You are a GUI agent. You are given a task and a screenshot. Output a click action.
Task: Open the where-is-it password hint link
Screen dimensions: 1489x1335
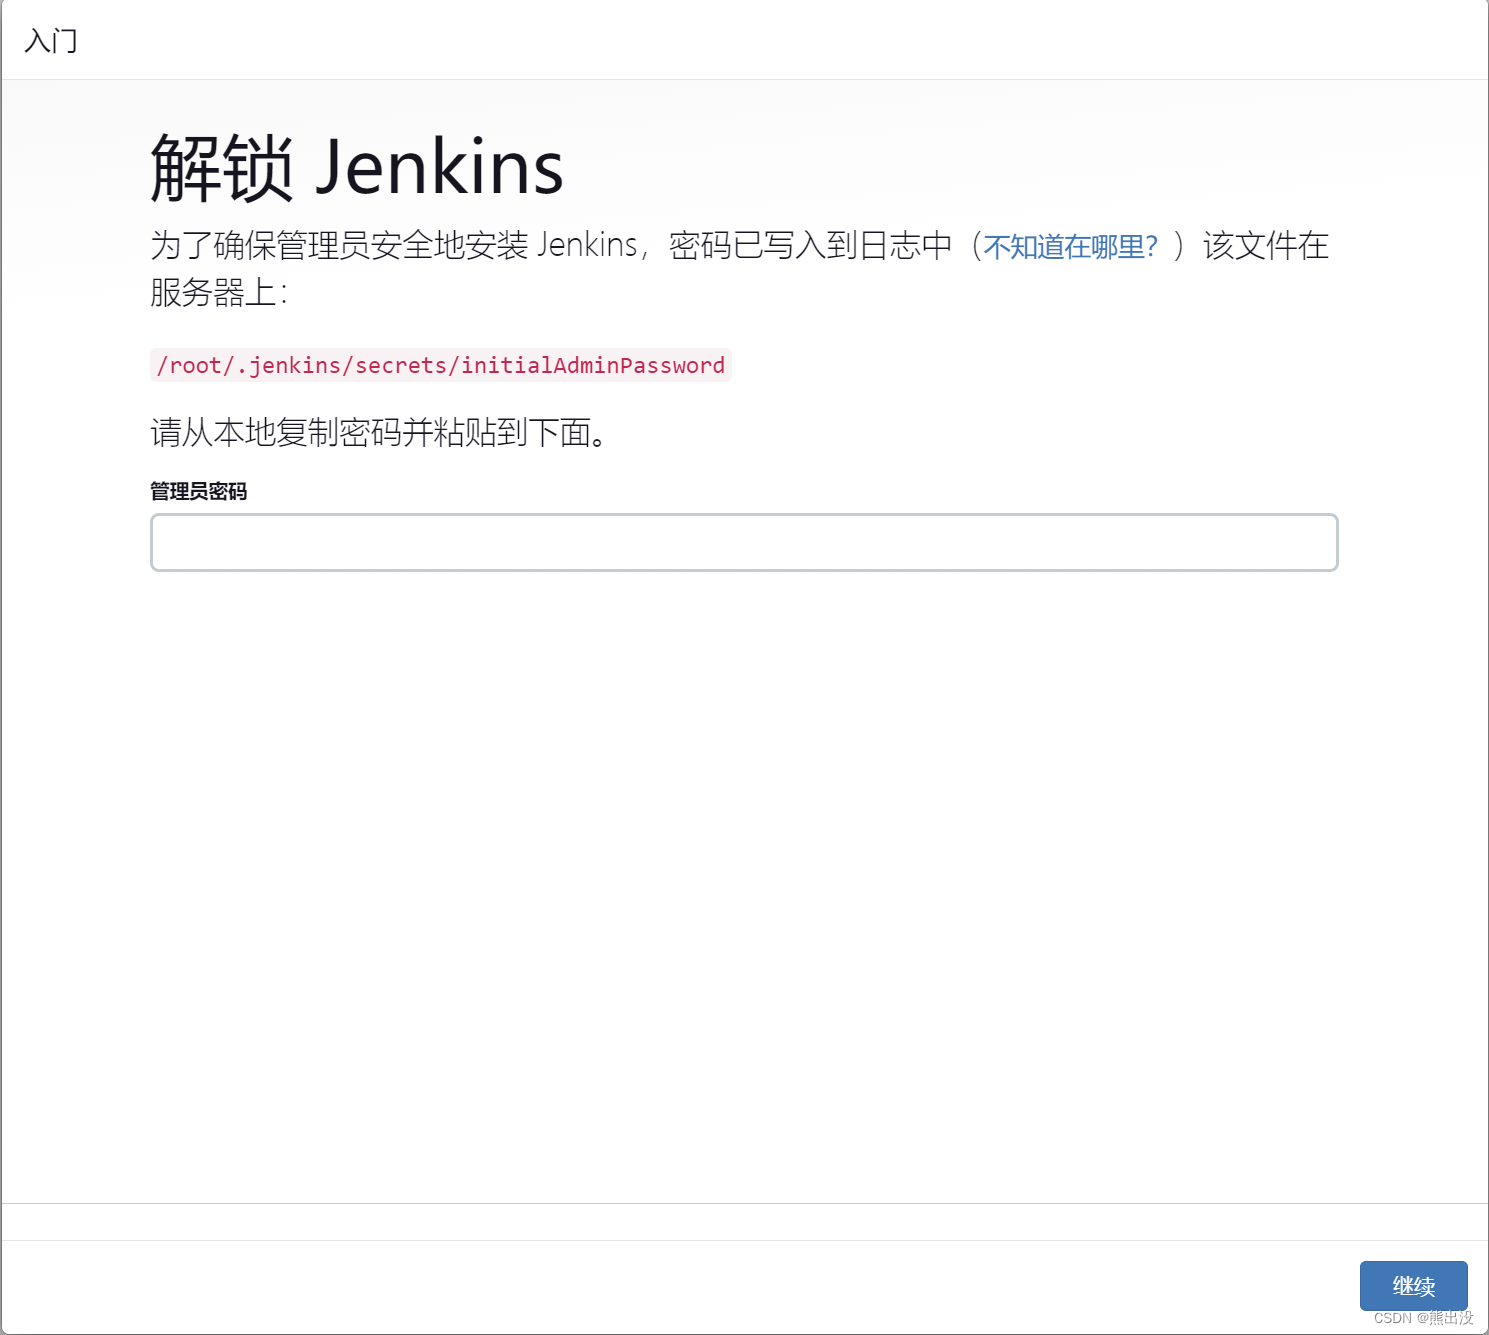(x=1068, y=246)
